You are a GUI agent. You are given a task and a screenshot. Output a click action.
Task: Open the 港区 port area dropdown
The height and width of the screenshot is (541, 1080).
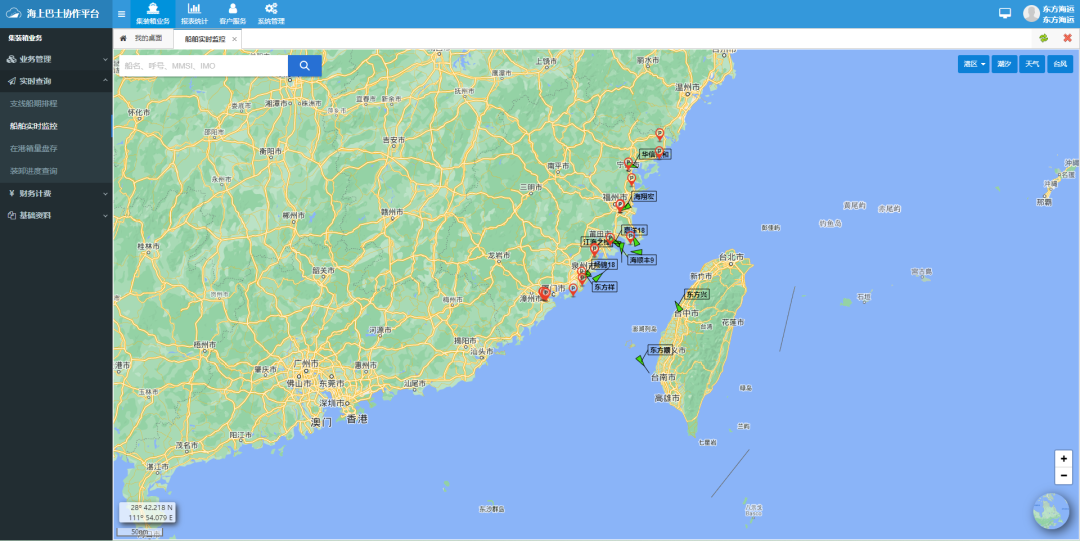point(973,64)
